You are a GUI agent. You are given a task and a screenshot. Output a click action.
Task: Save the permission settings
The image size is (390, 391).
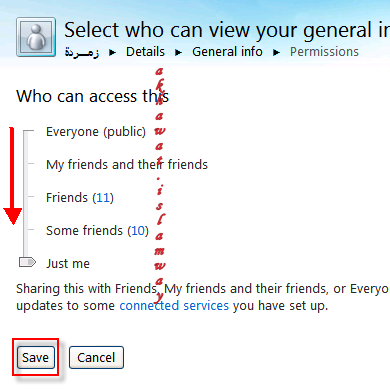tap(36, 358)
